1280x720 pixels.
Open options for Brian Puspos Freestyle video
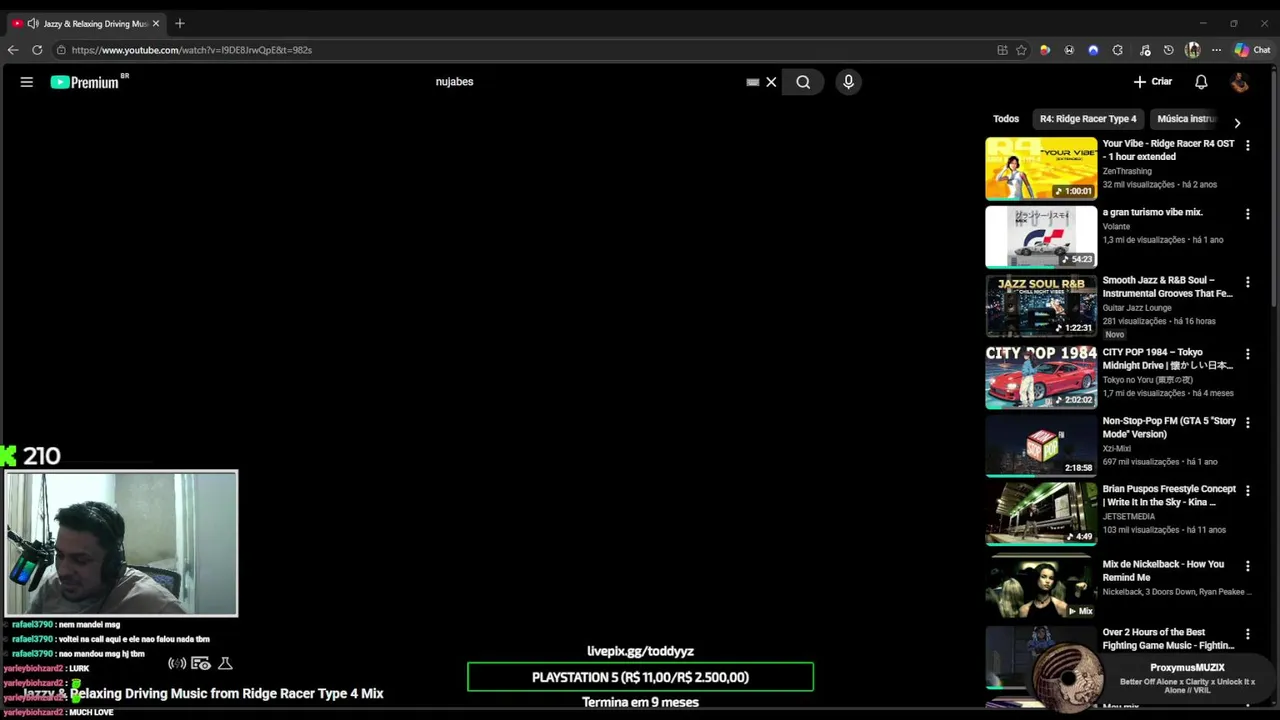[x=1247, y=491]
